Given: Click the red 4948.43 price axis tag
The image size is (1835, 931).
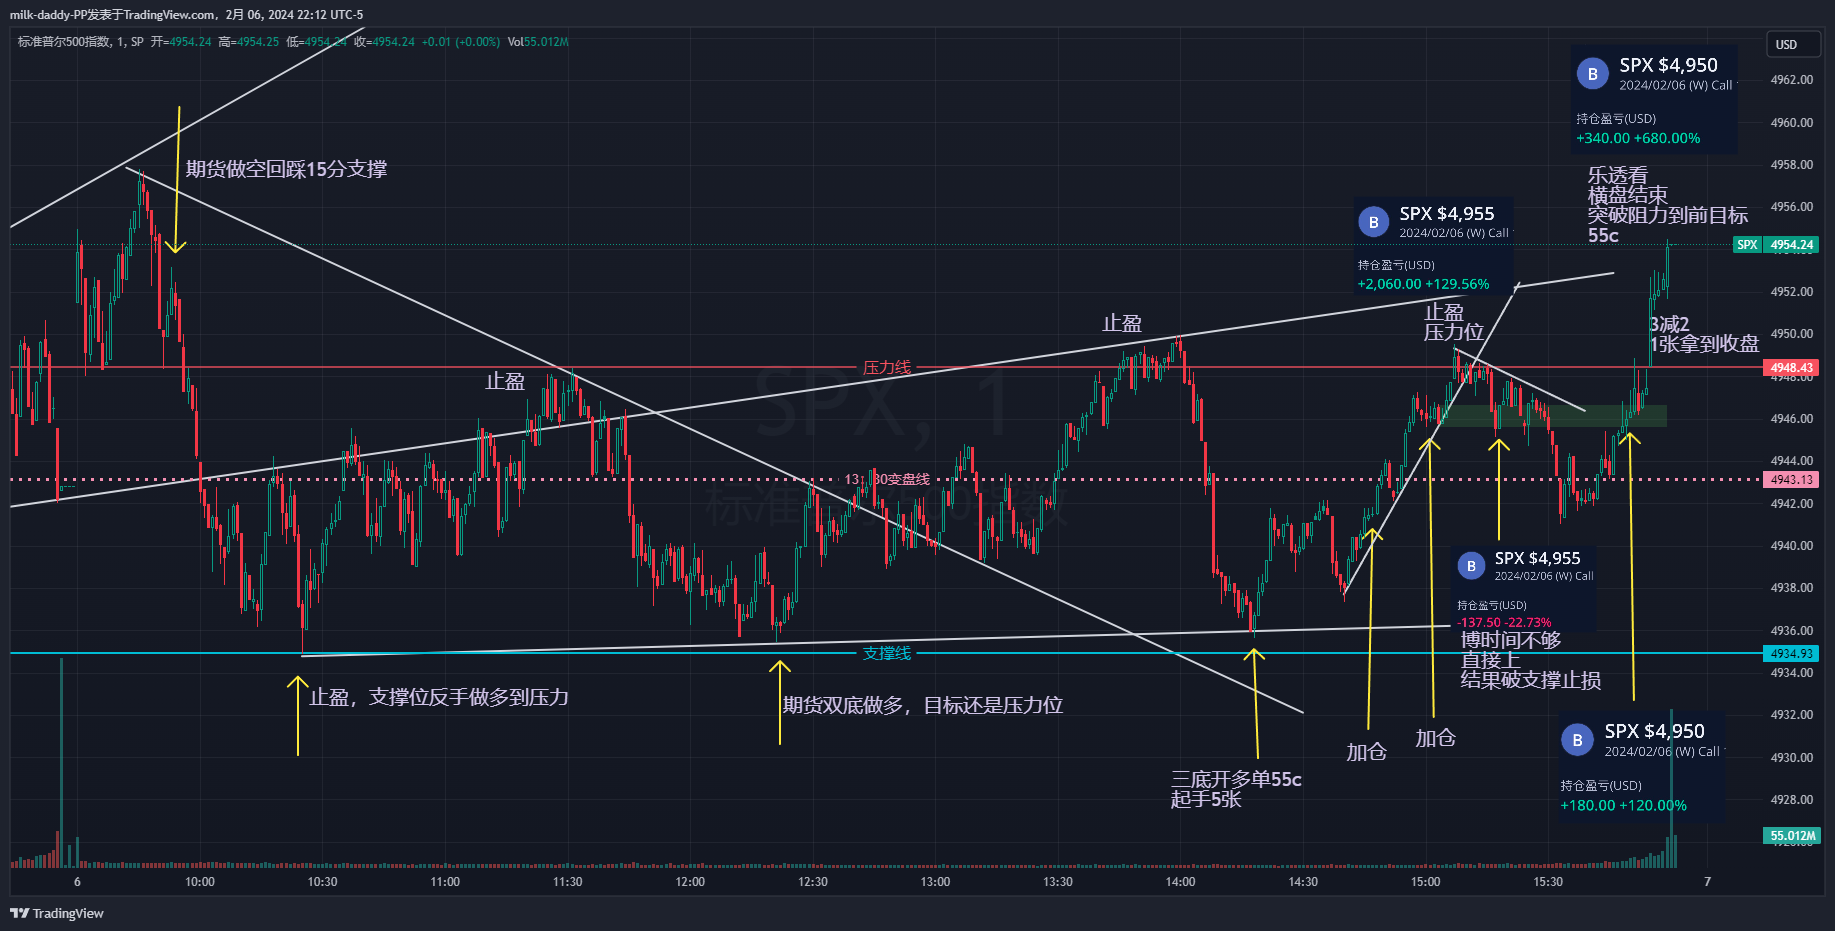Looking at the screenshot, I should click(1791, 368).
